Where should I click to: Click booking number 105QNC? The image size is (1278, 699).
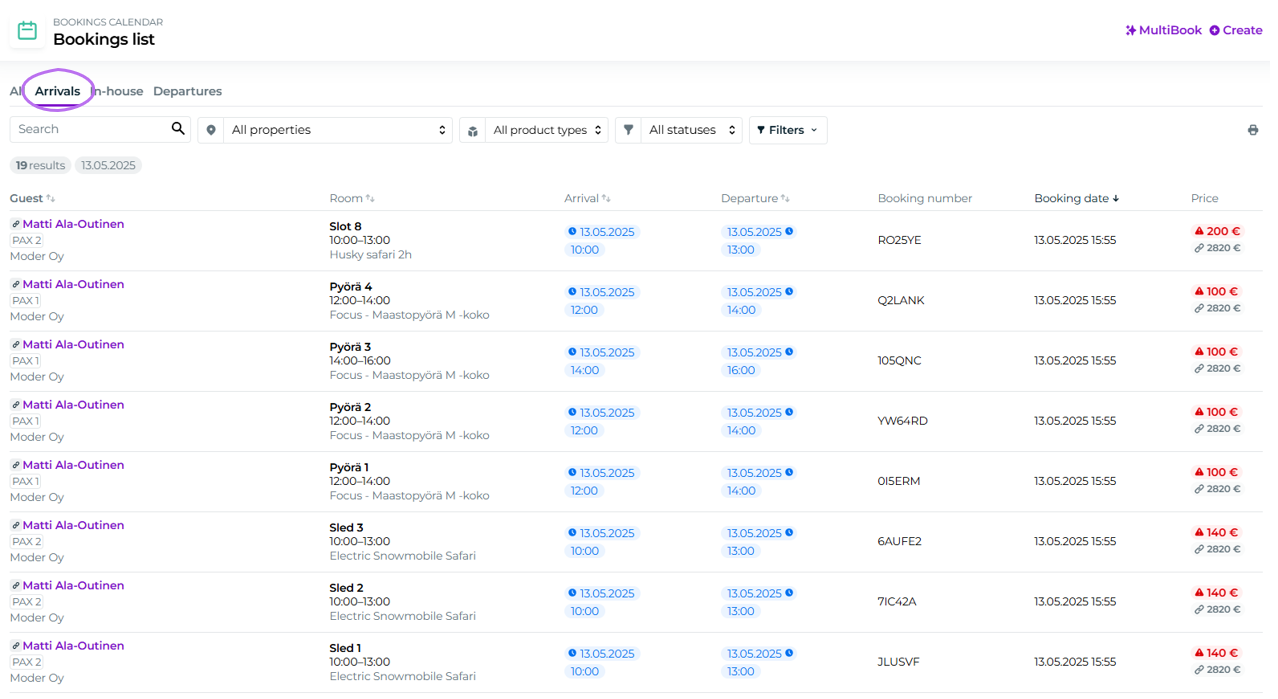(900, 360)
